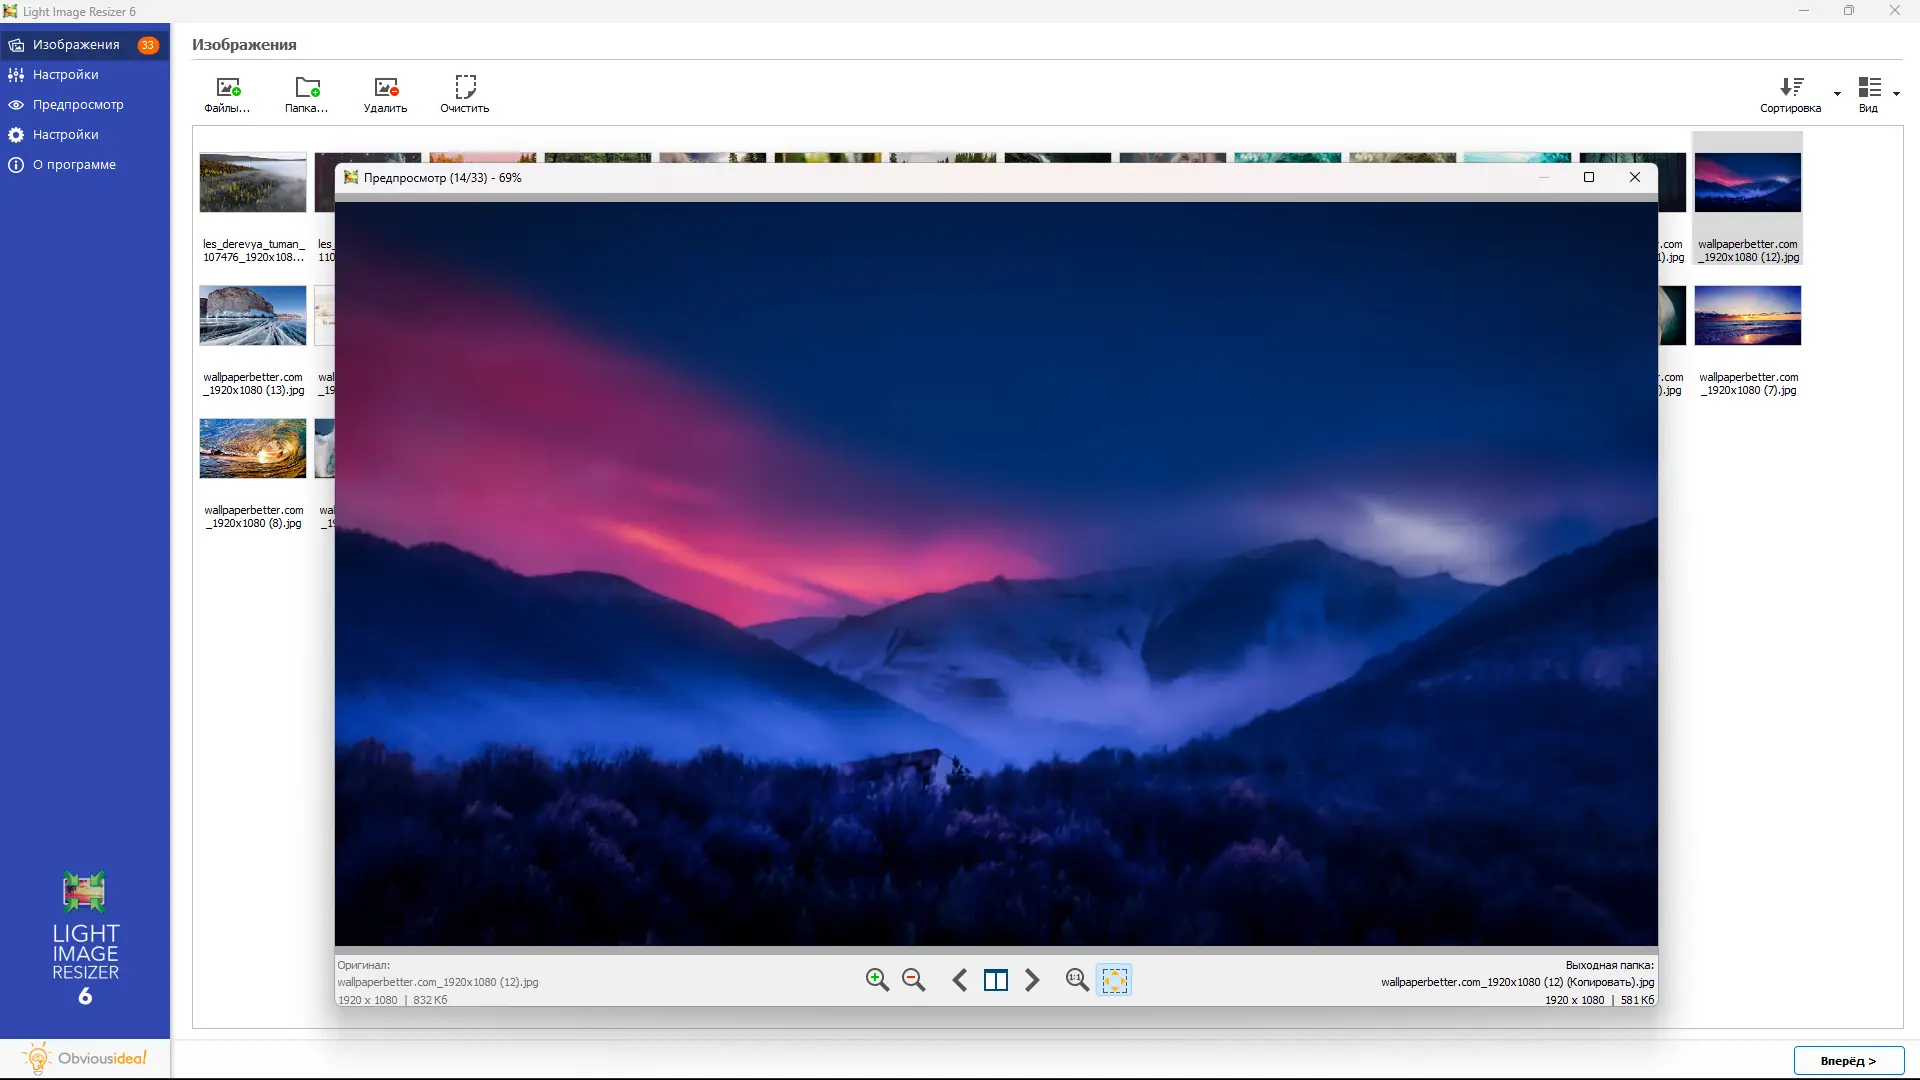Zoom in on the preview image
Viewport: 1920px width, 1080px height.
(x=877, y=980)
